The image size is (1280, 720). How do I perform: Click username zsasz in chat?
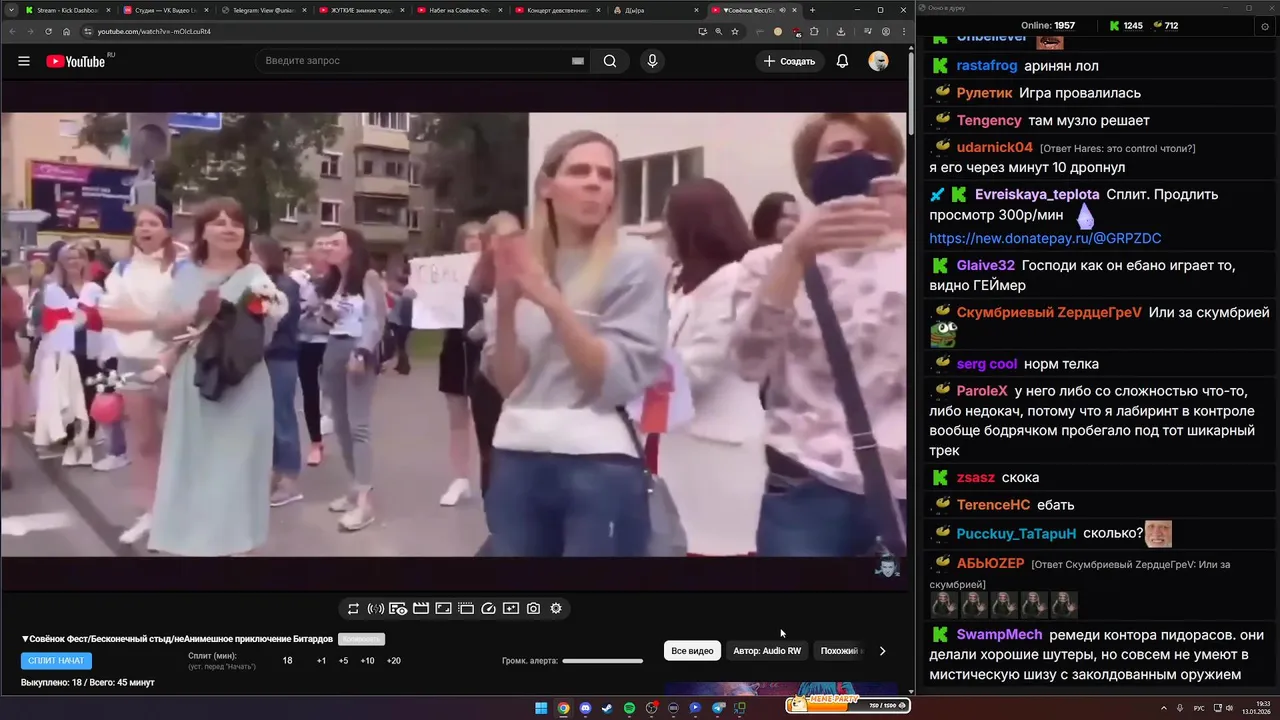(976, 478)
